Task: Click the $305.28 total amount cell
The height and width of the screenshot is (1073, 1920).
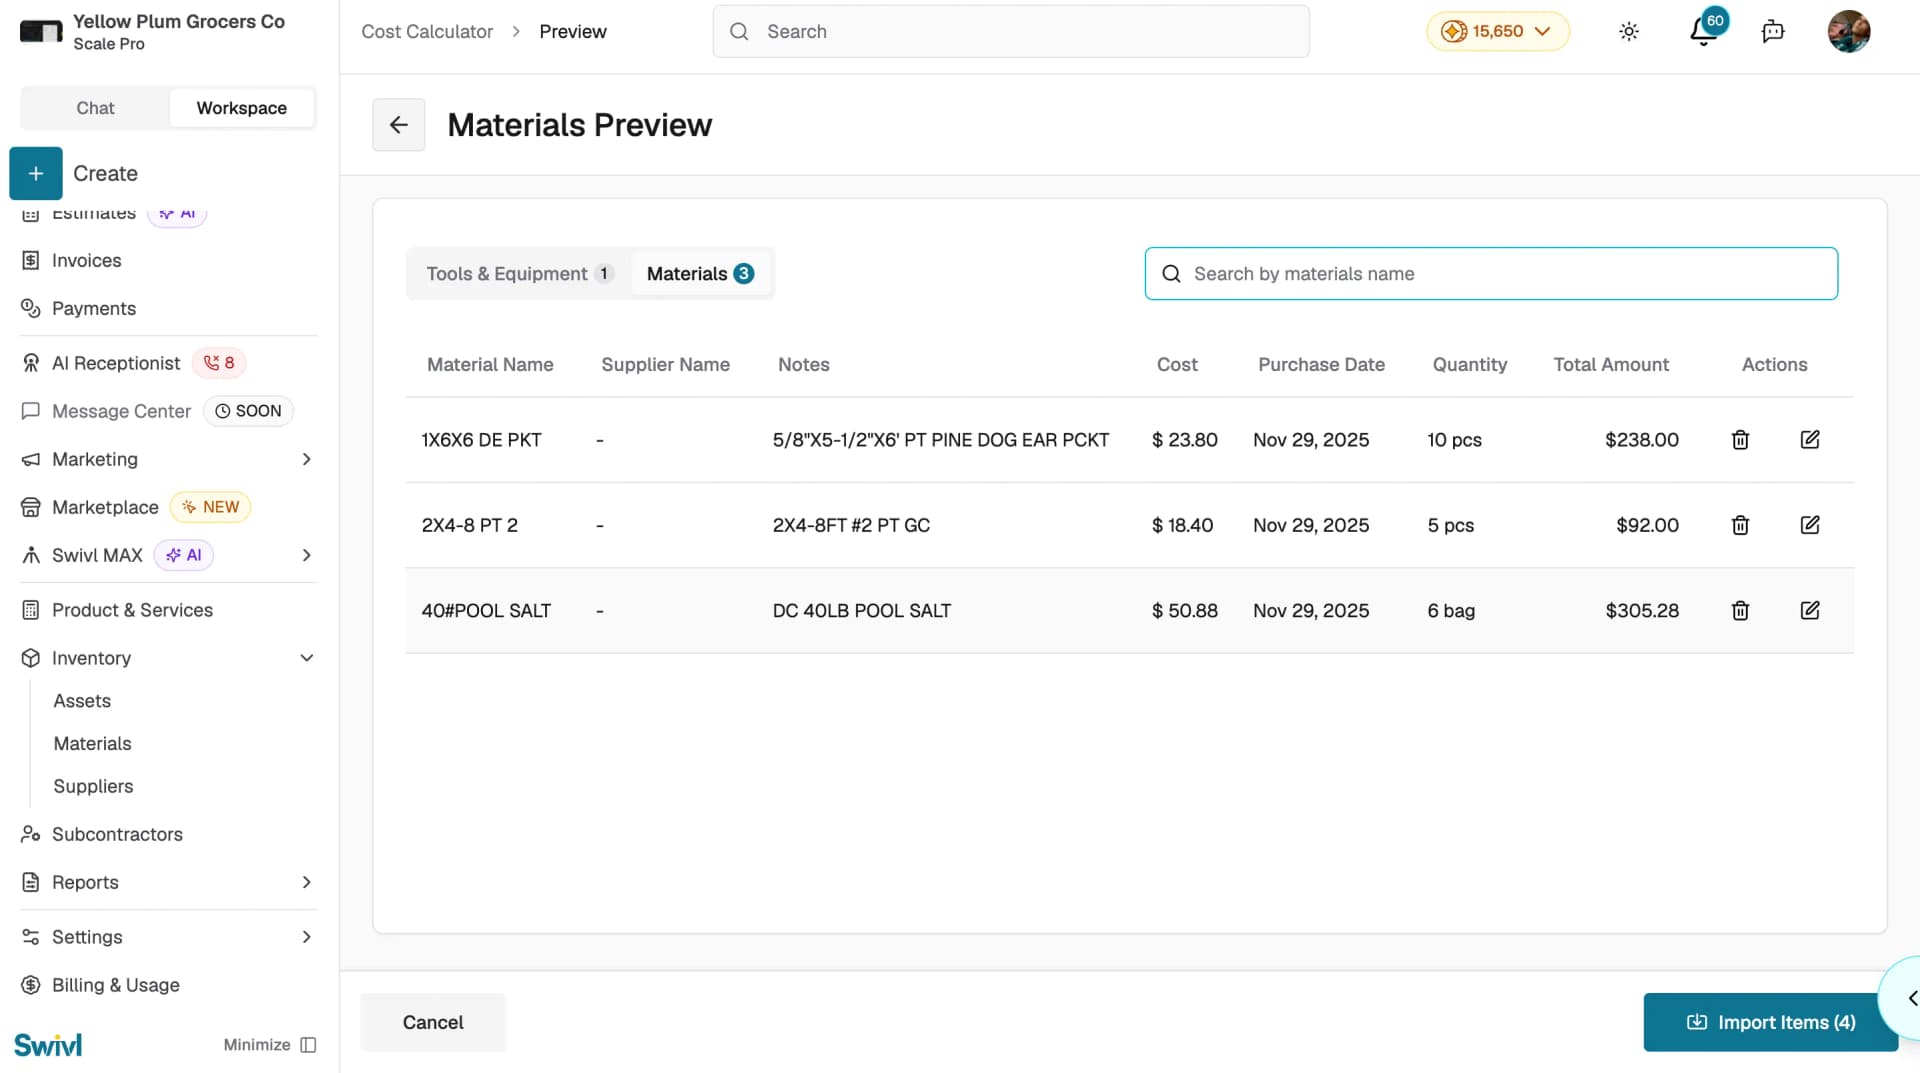Action: (x=1642, y=610)
